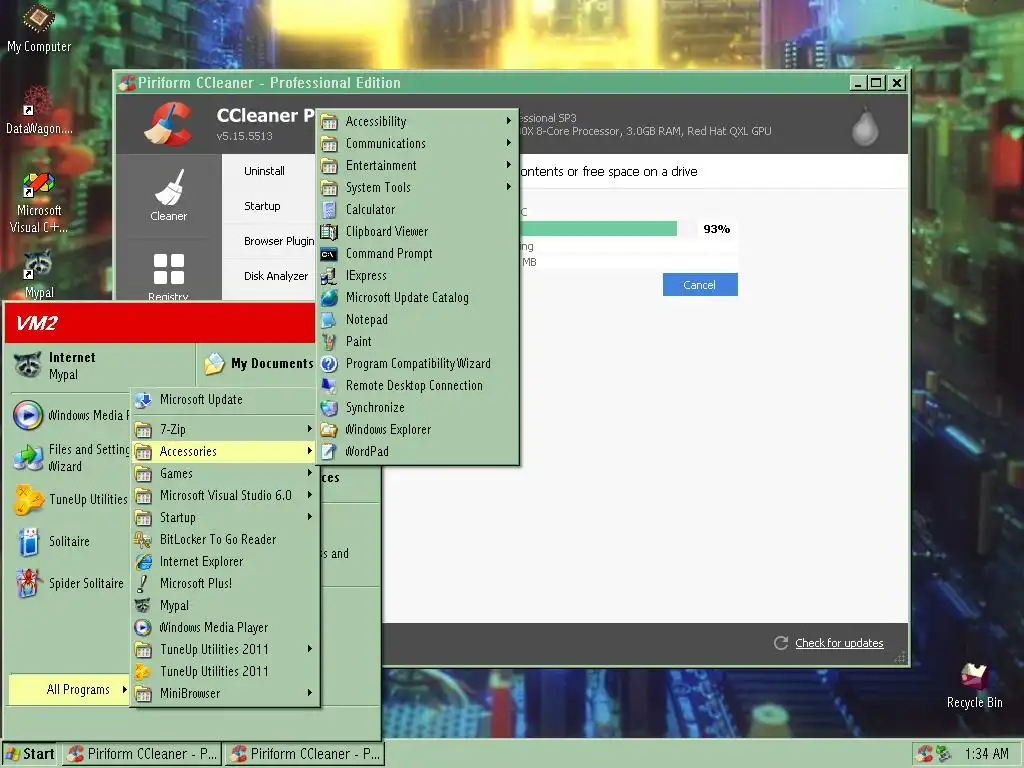This screenshot has width=1024, height=768.
Task: Launch IExpress from Accessories
Action: (417, 276)
